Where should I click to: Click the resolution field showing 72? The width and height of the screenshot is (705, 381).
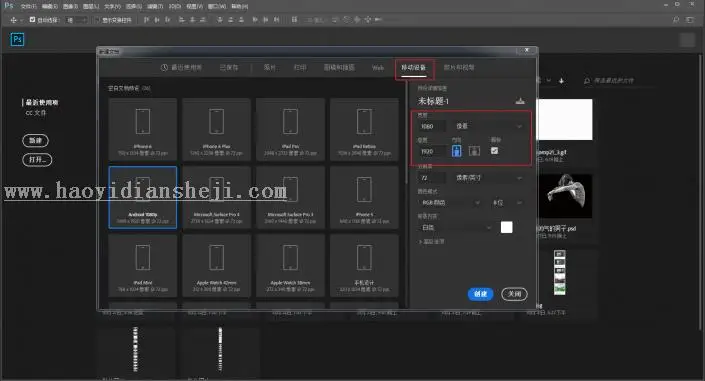click(x=432, y=178)
